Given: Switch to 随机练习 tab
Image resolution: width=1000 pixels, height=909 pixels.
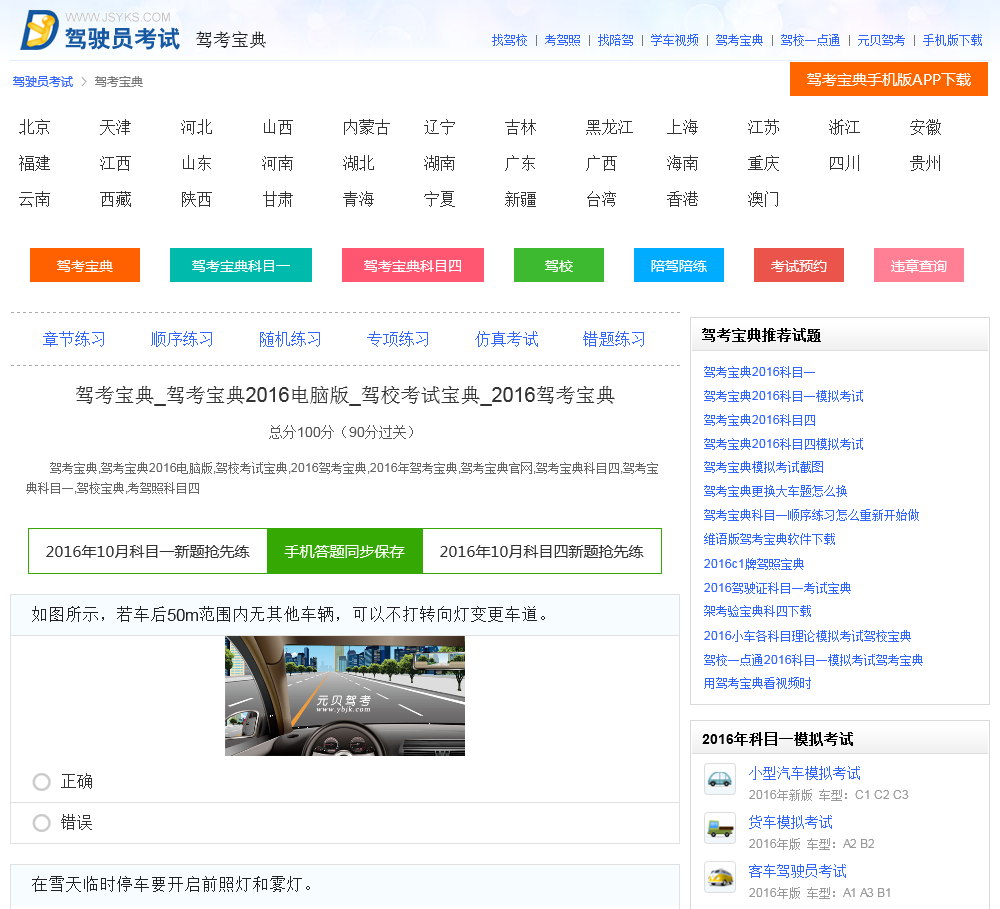Looking at the screenshot, I should pos(290,339).
